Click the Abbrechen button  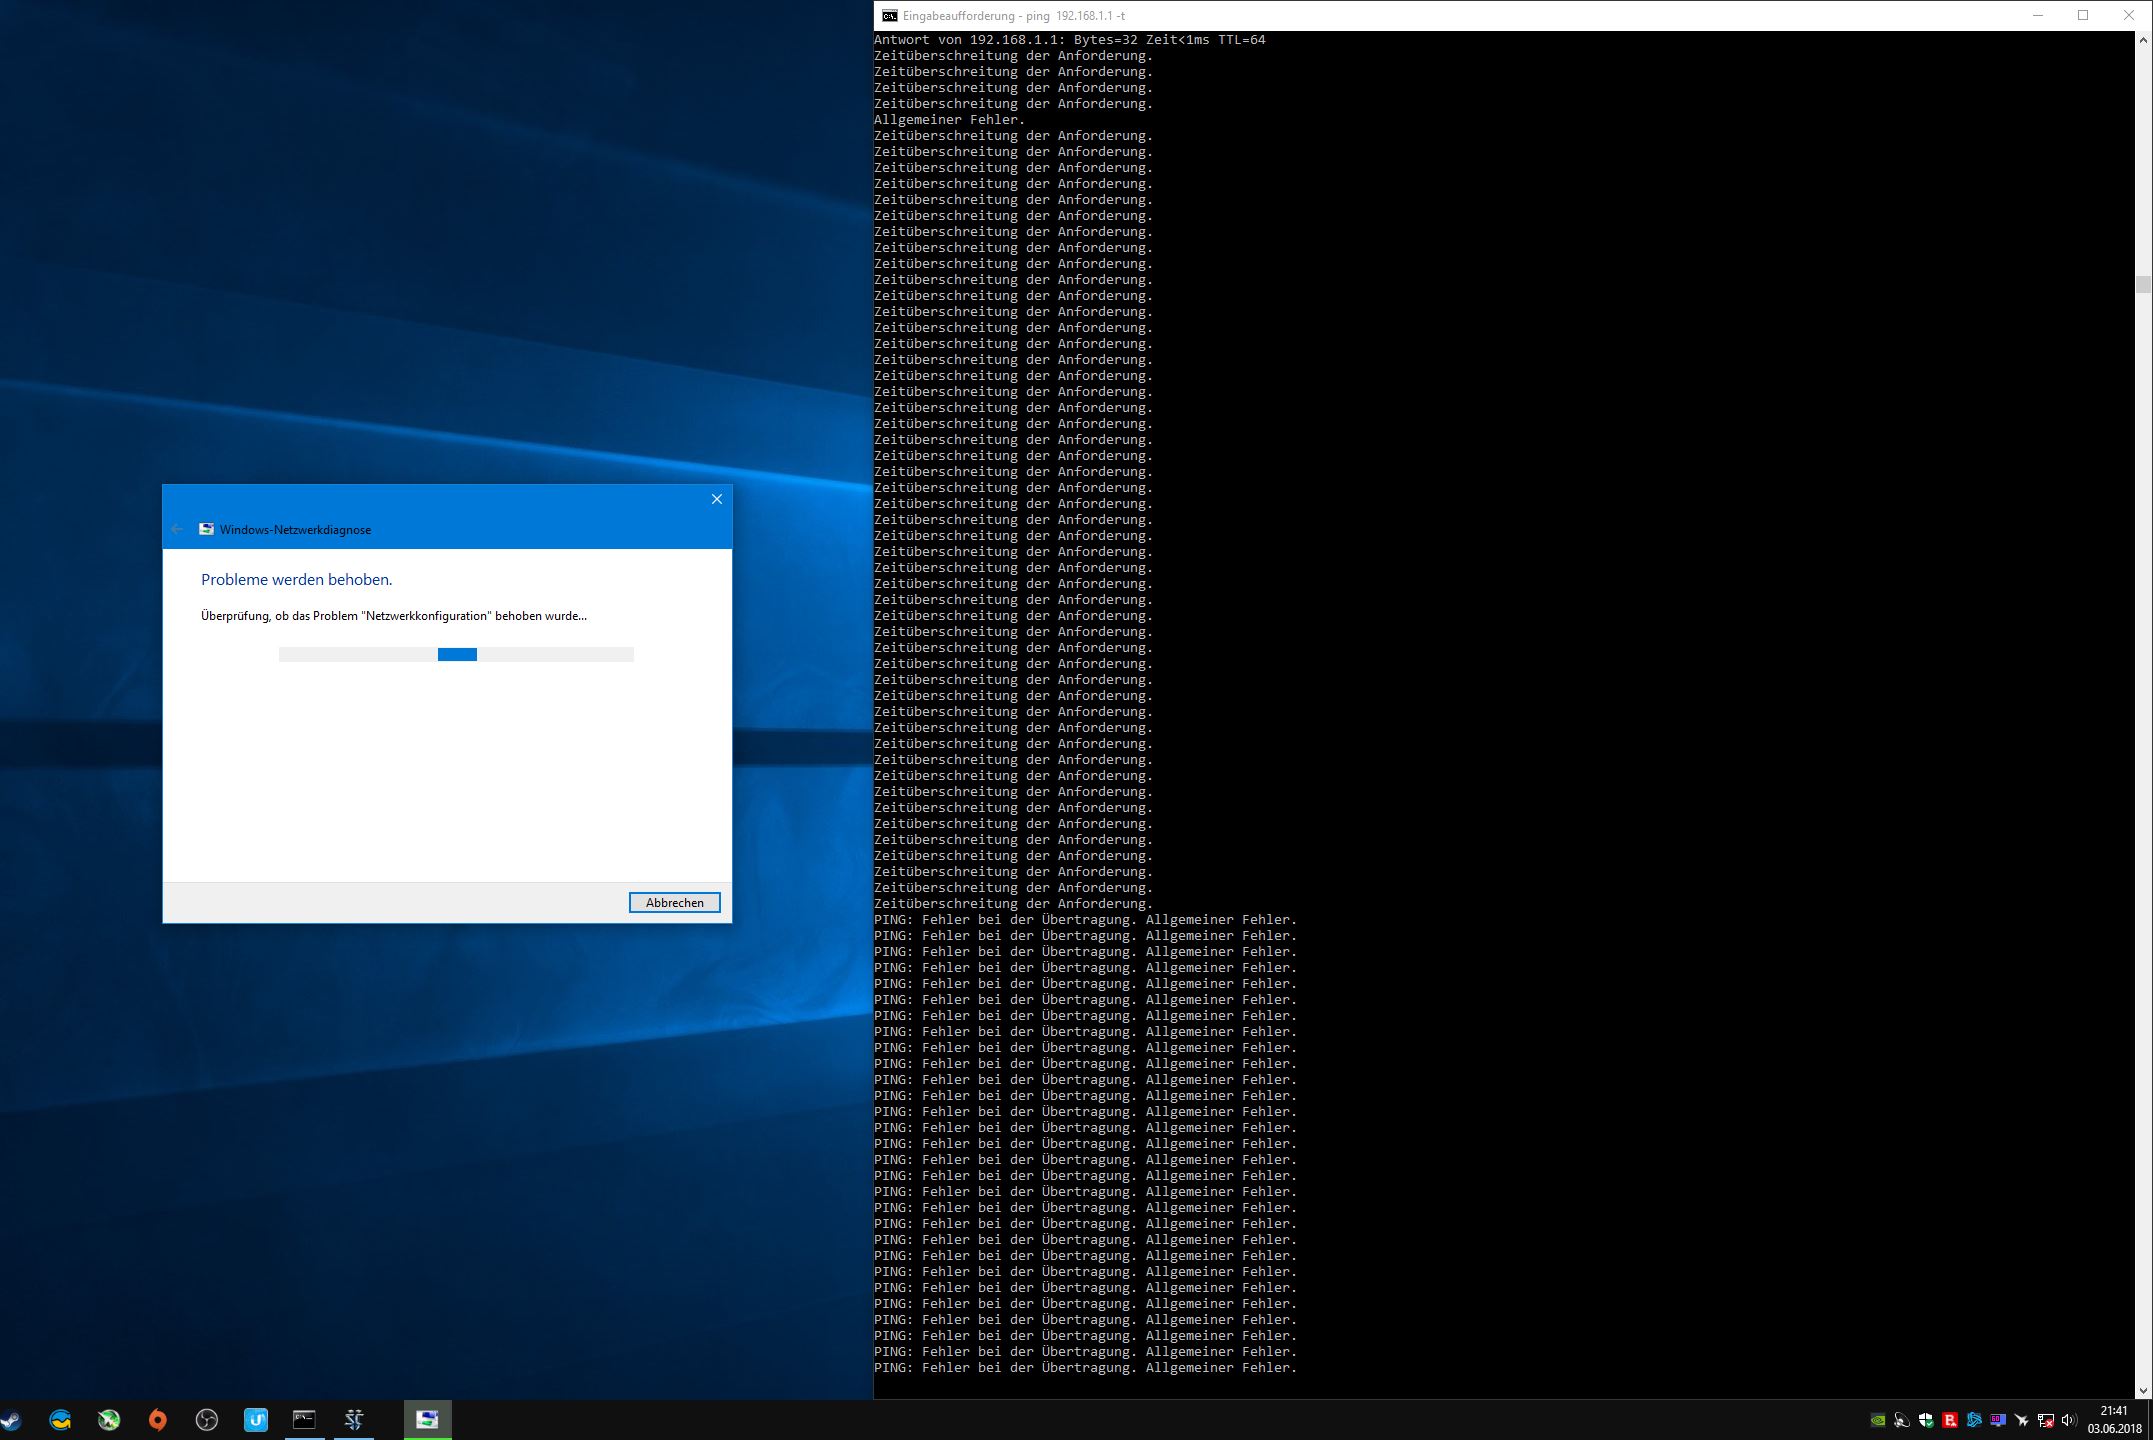674,902
